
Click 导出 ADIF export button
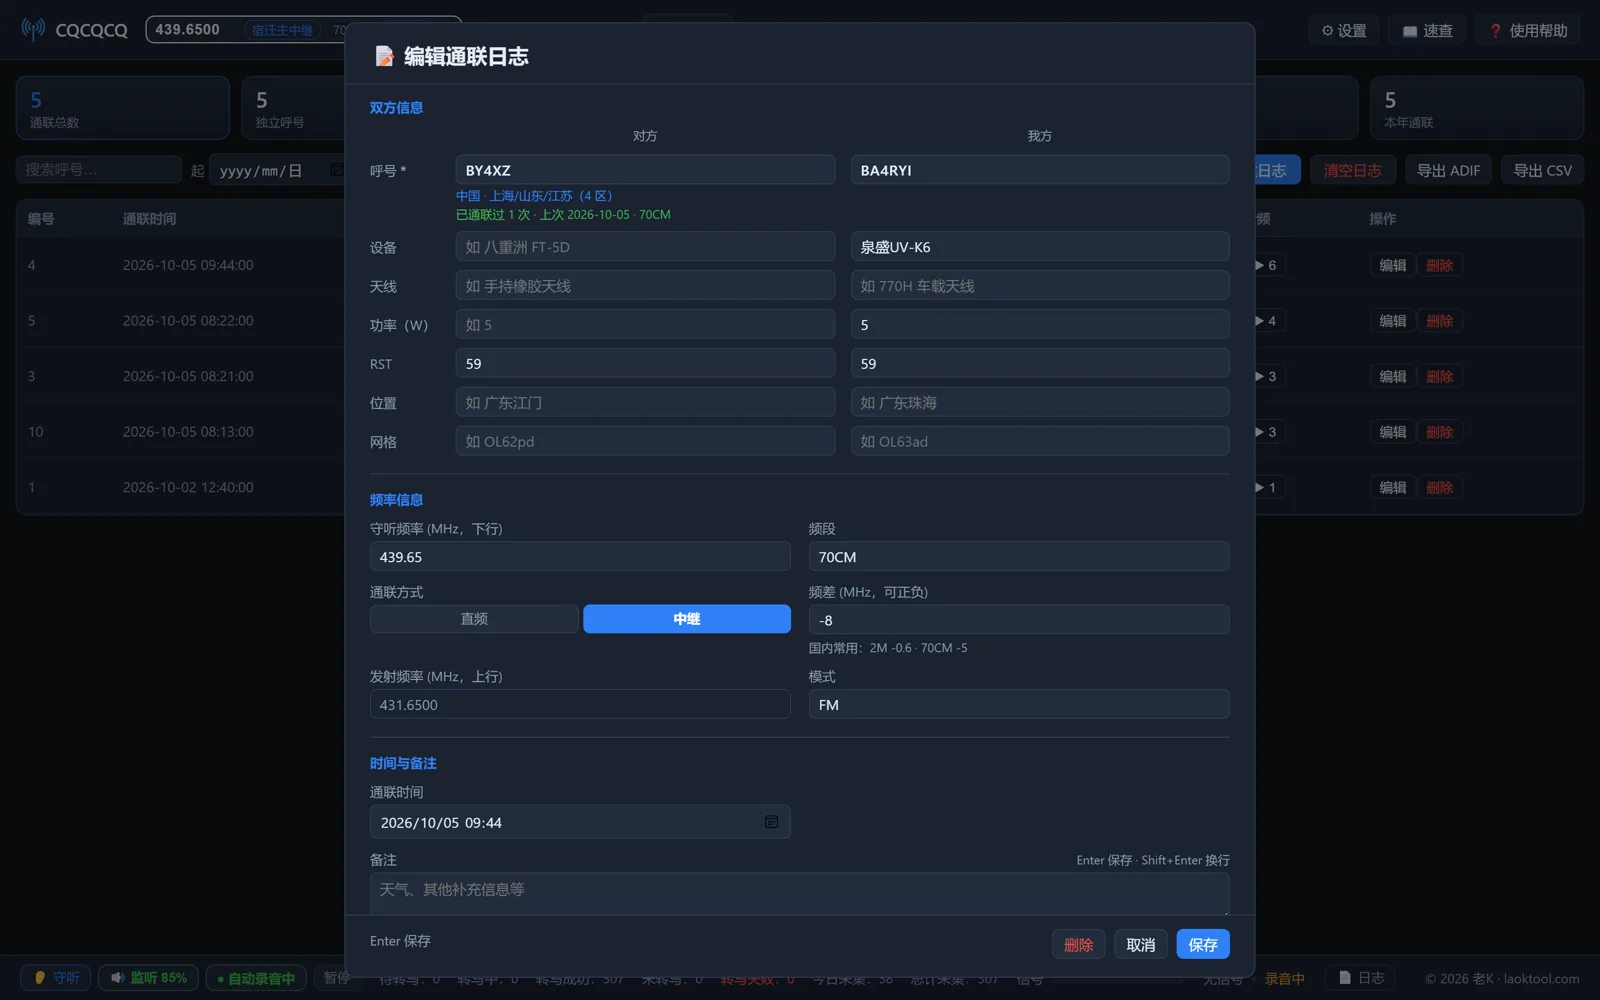(1448, 170)
